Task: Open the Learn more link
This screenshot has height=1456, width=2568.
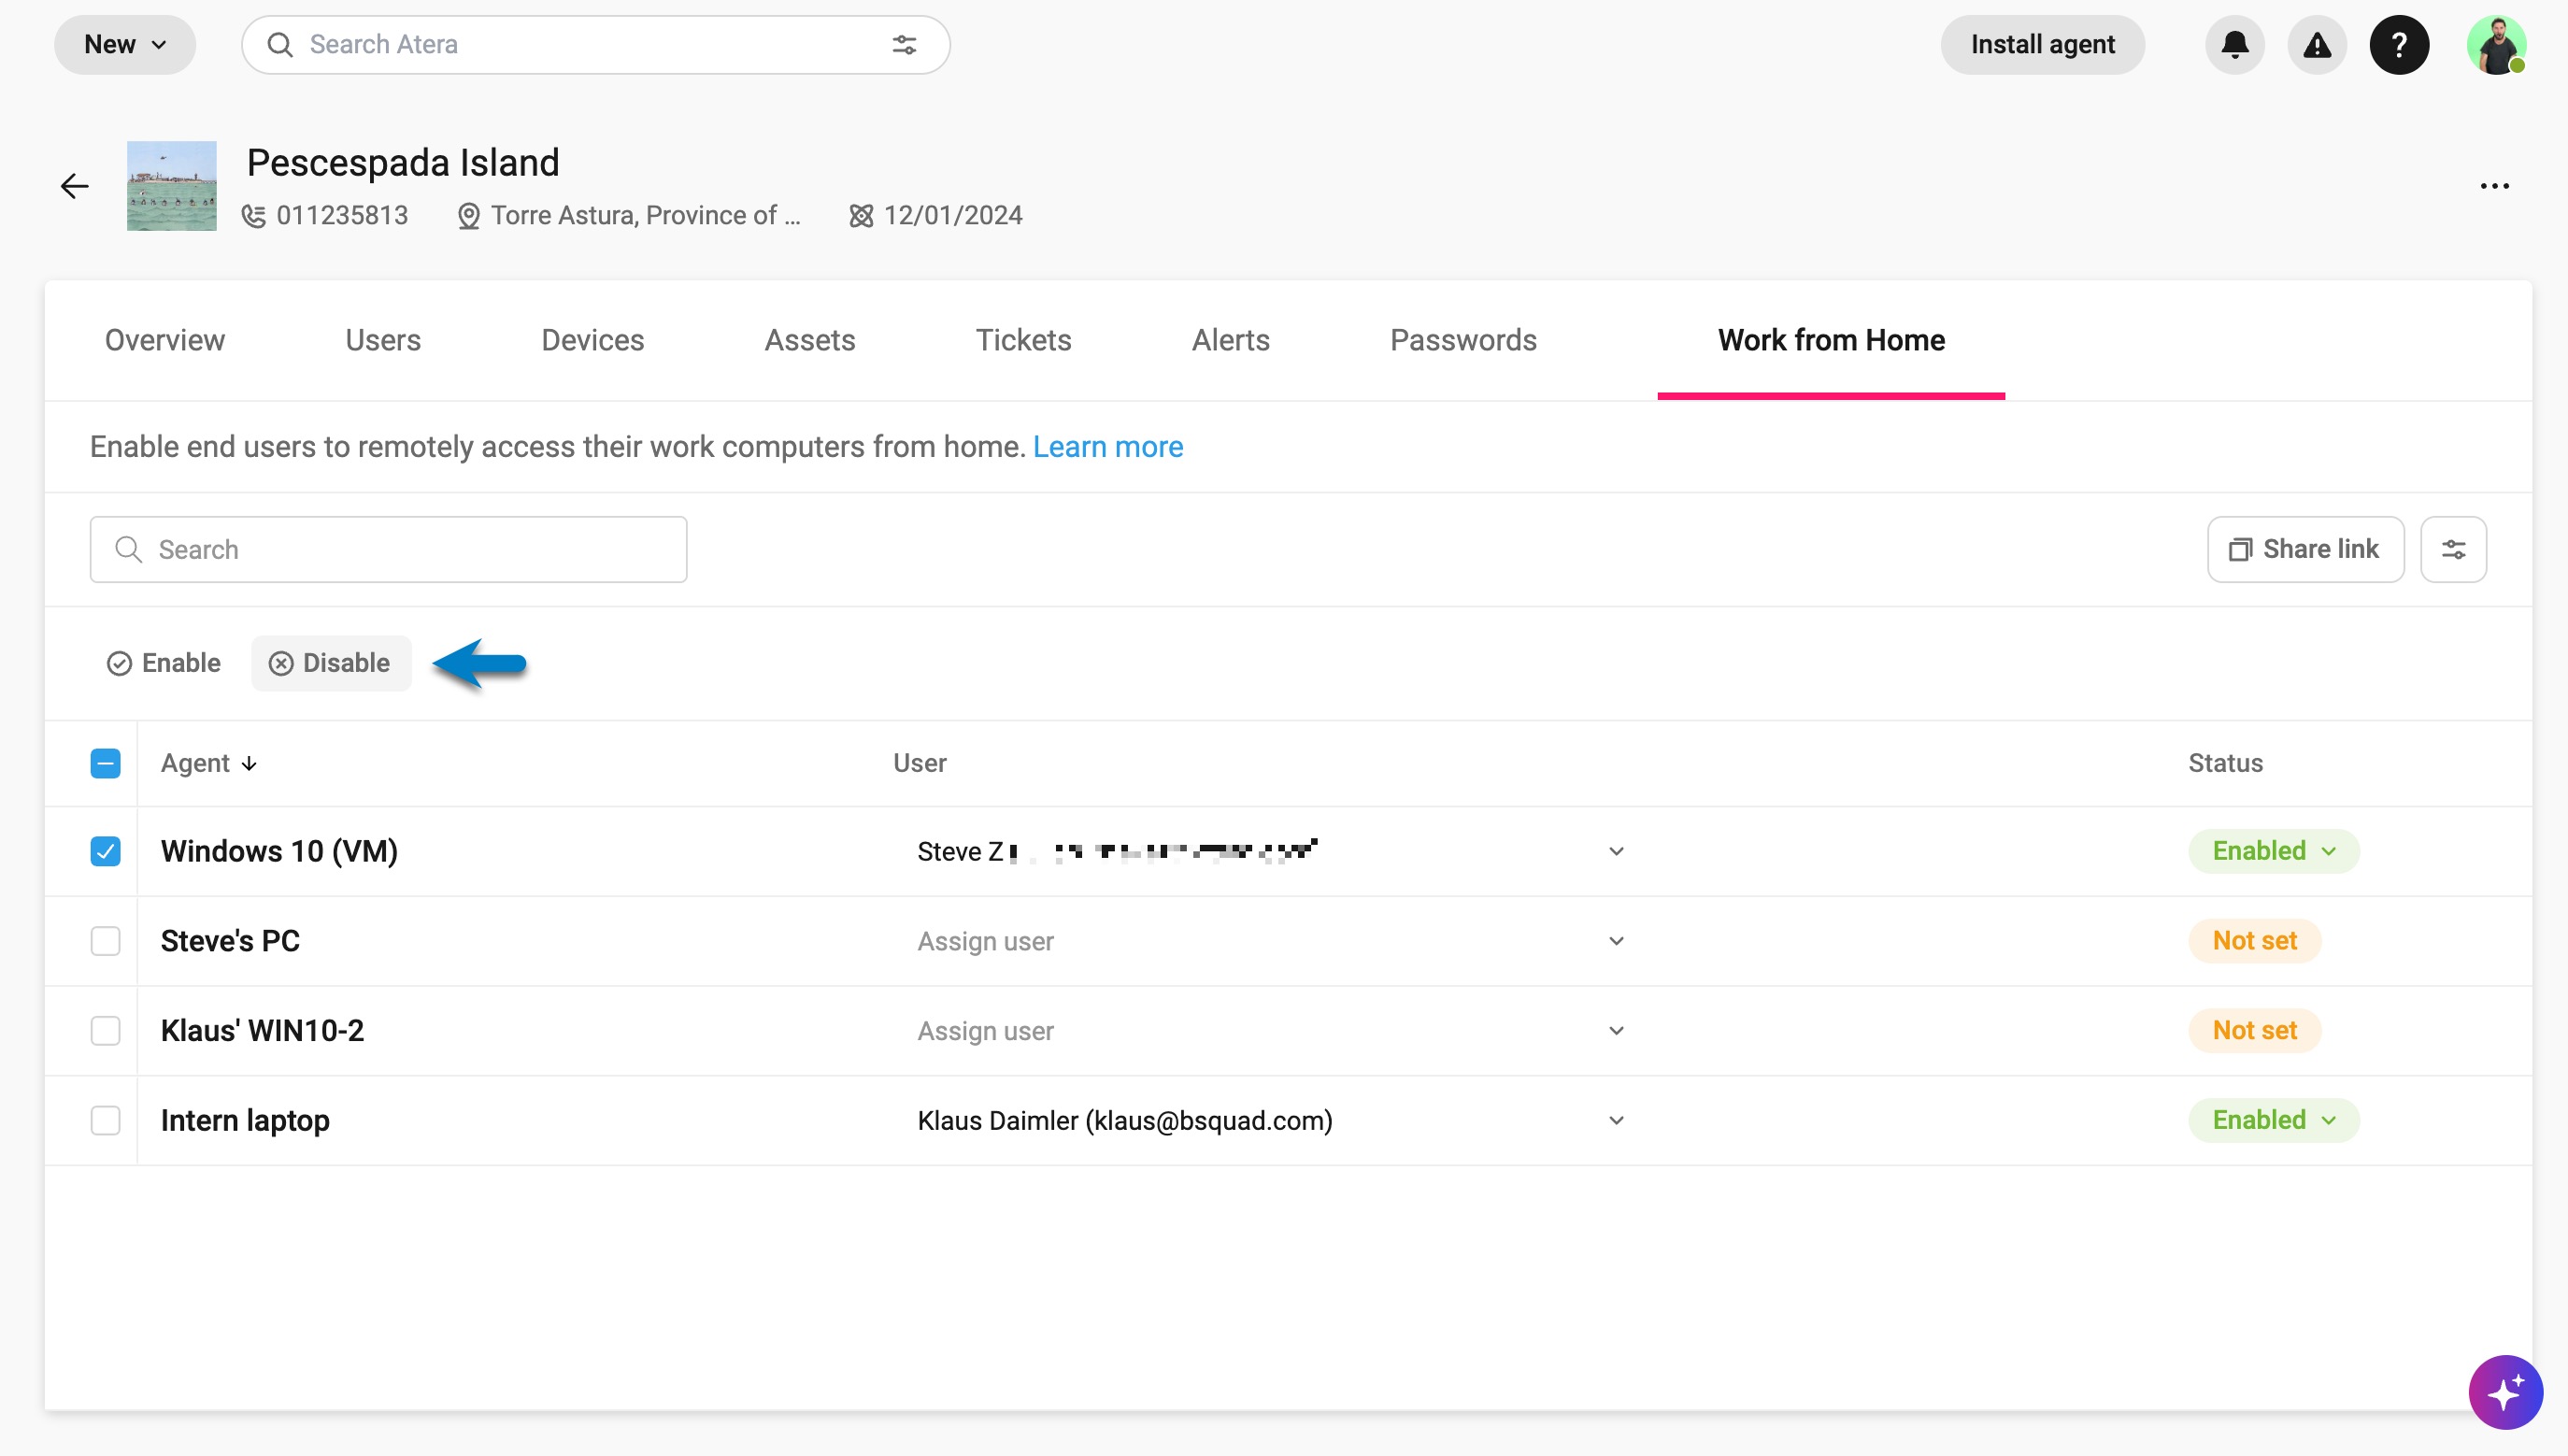Action: (x=1107, y=447)
